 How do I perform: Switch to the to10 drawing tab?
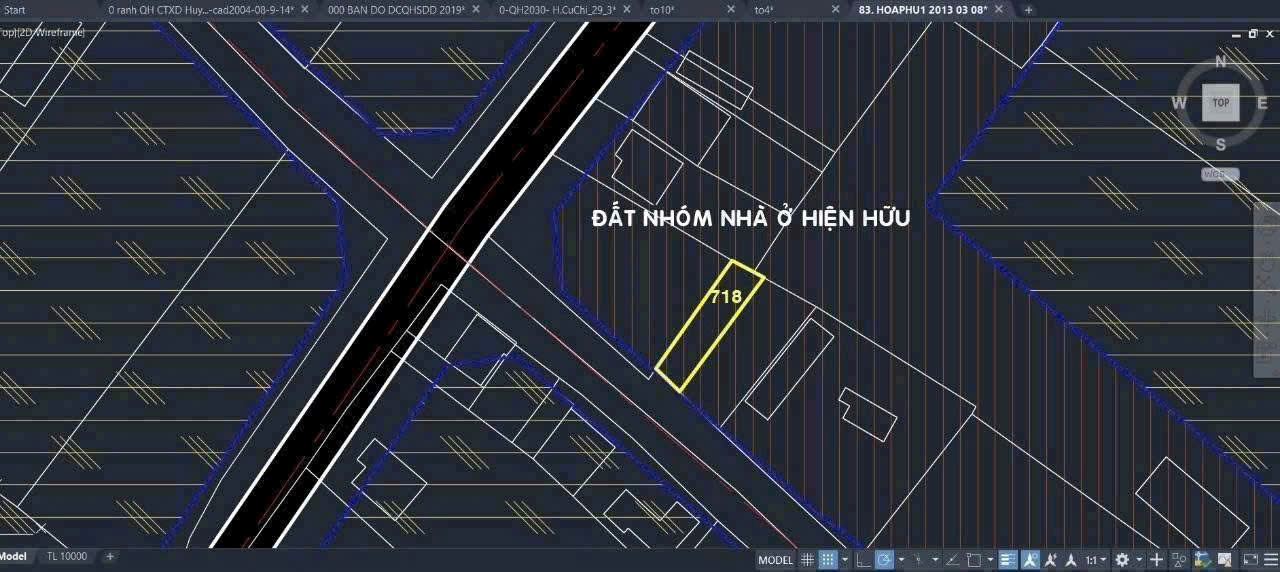[x=662, y=9]
